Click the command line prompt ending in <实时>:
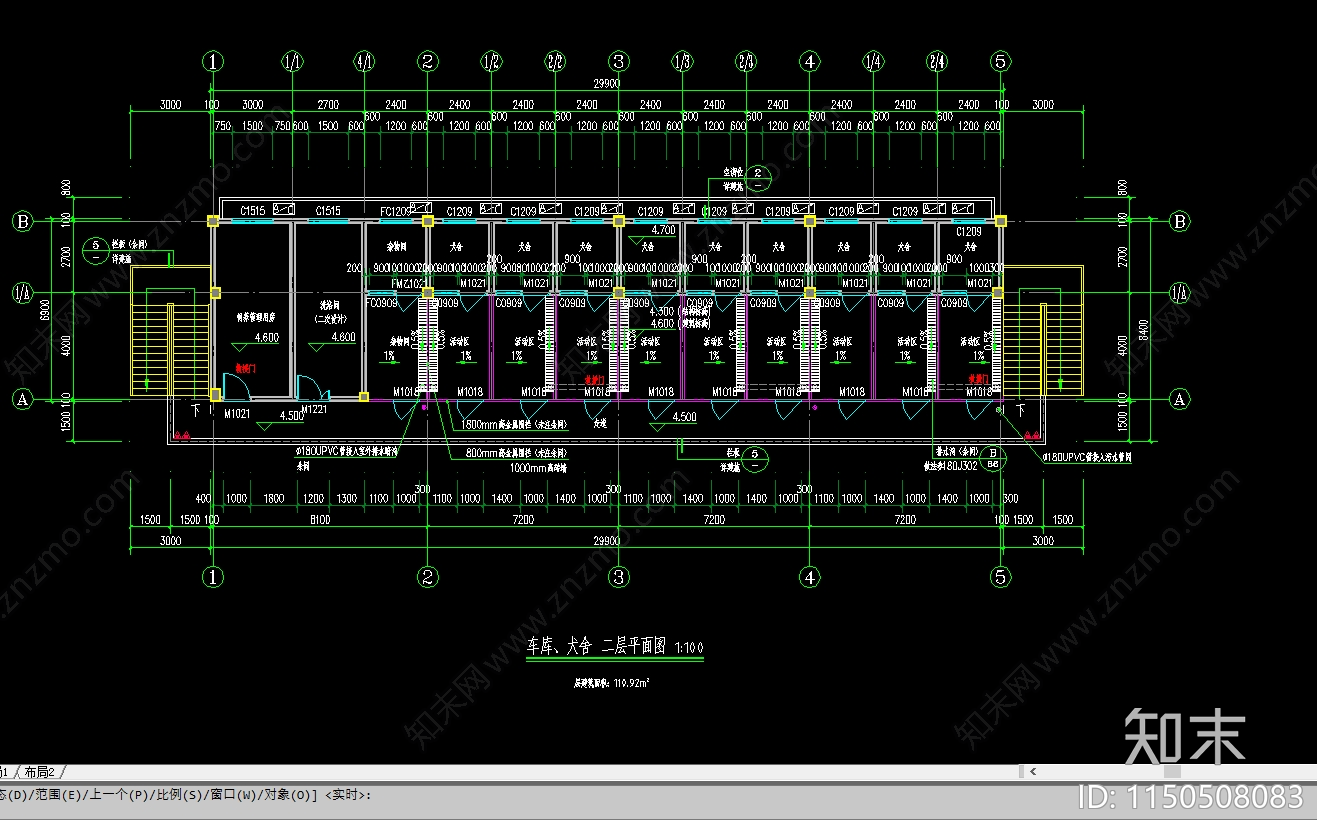 coord(186,795)
